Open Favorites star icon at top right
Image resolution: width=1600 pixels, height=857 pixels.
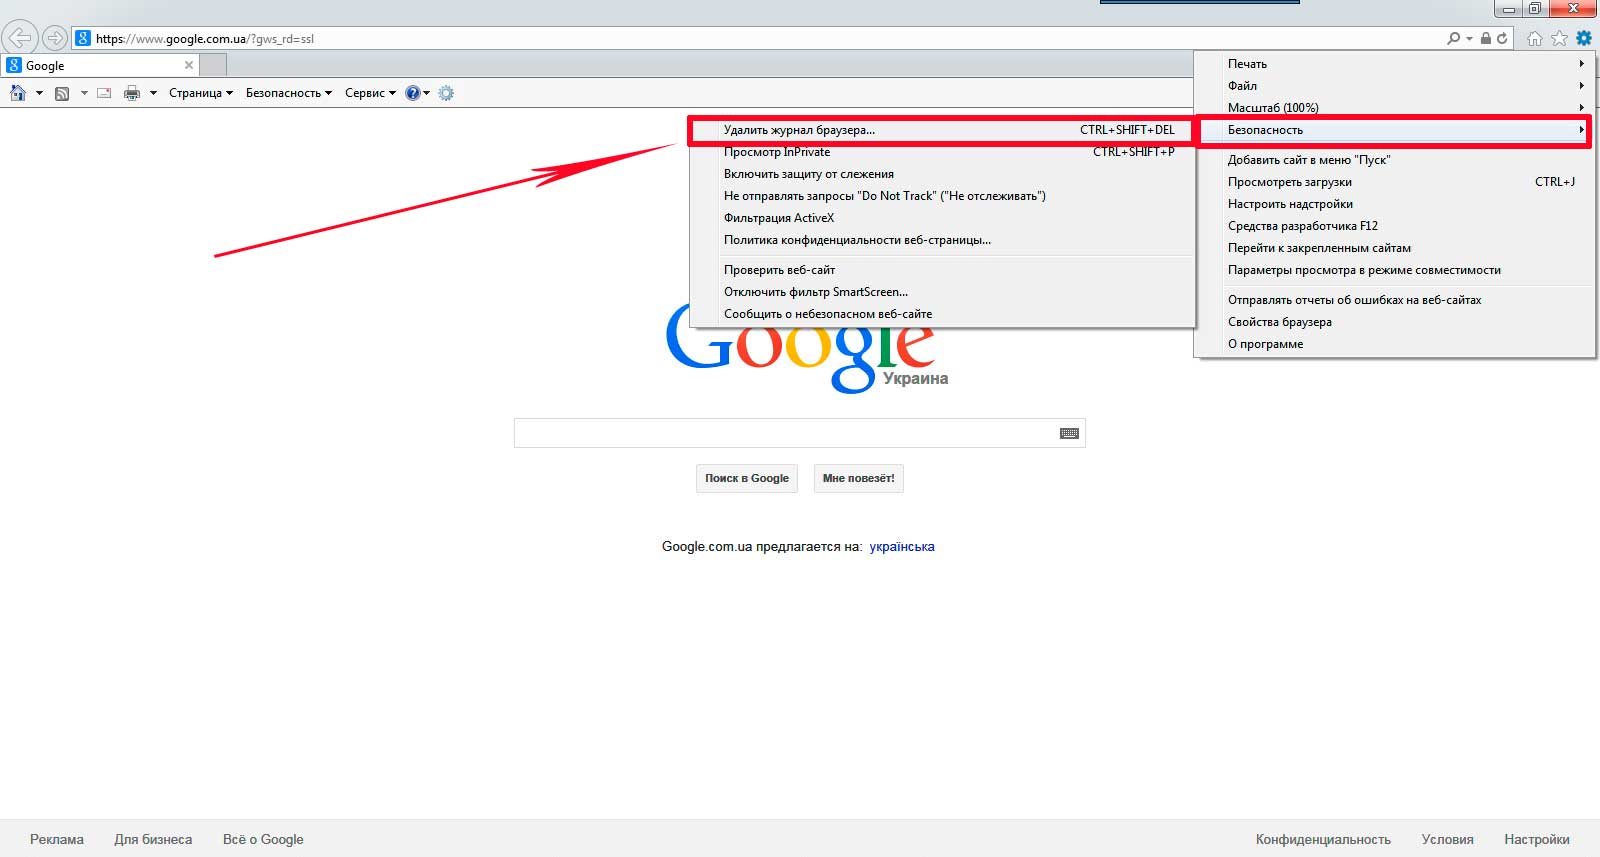1559,38
